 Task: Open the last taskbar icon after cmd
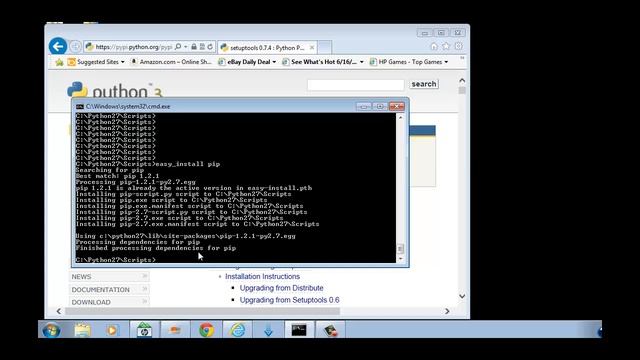click(x=330, y=330)
